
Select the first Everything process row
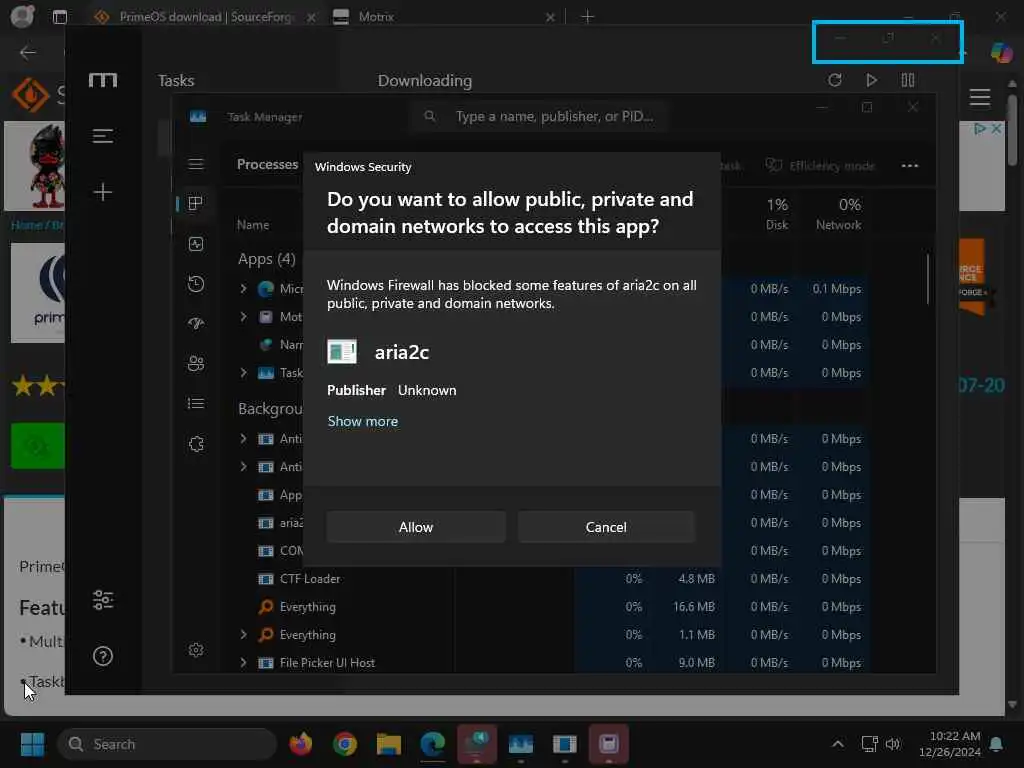pyautogui.click(x=308, y=607)
